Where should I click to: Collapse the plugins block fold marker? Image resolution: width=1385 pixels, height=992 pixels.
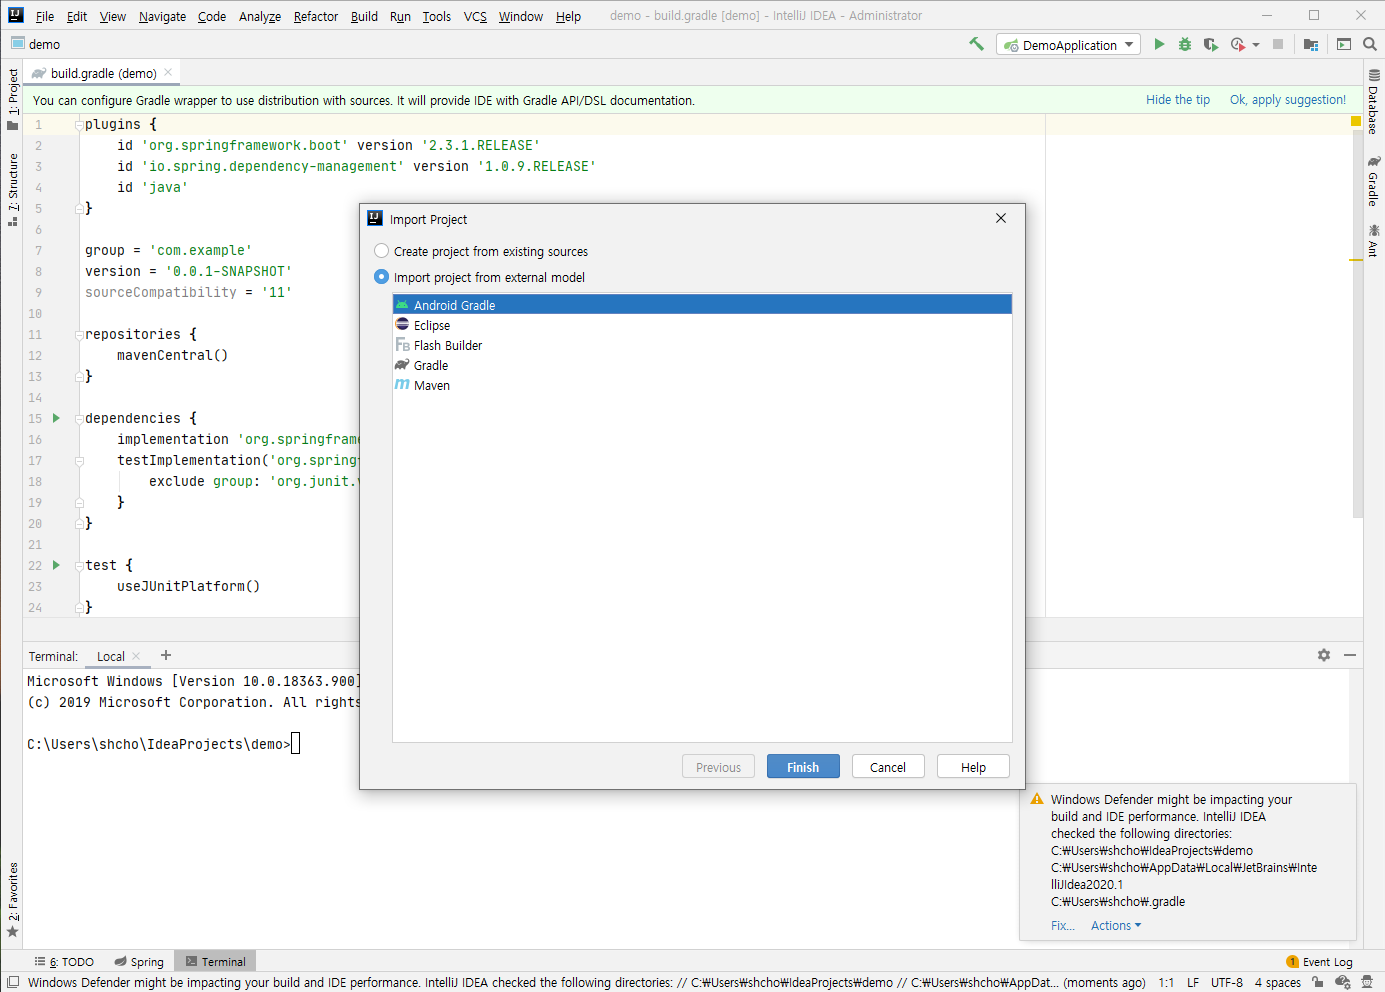79,125
